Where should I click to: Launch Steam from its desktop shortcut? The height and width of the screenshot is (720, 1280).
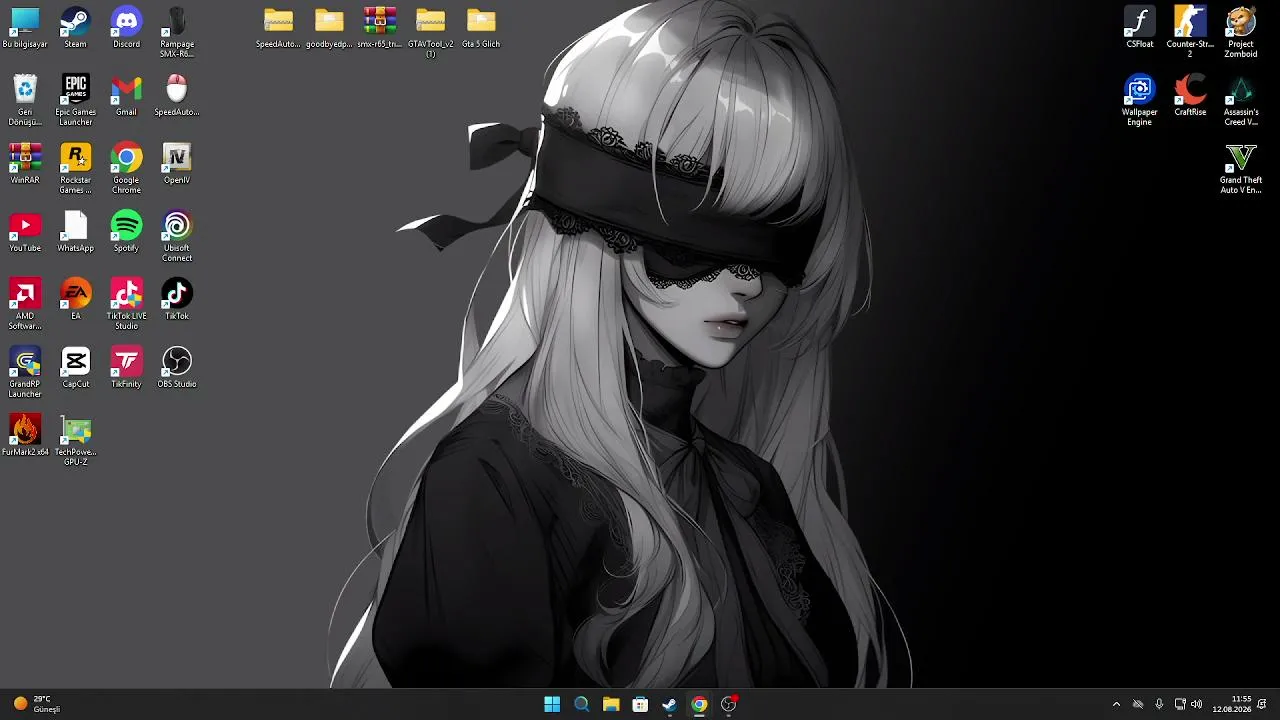coord(76,28)
